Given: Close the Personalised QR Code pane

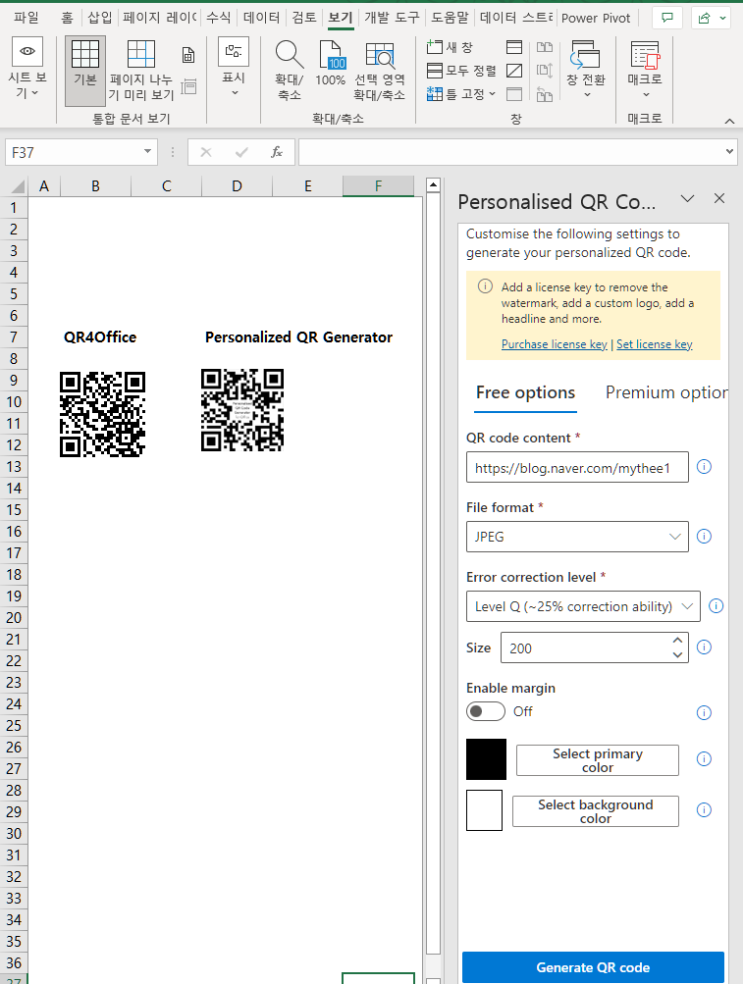Looking at the screenshot, I should (x=719, y=198).
